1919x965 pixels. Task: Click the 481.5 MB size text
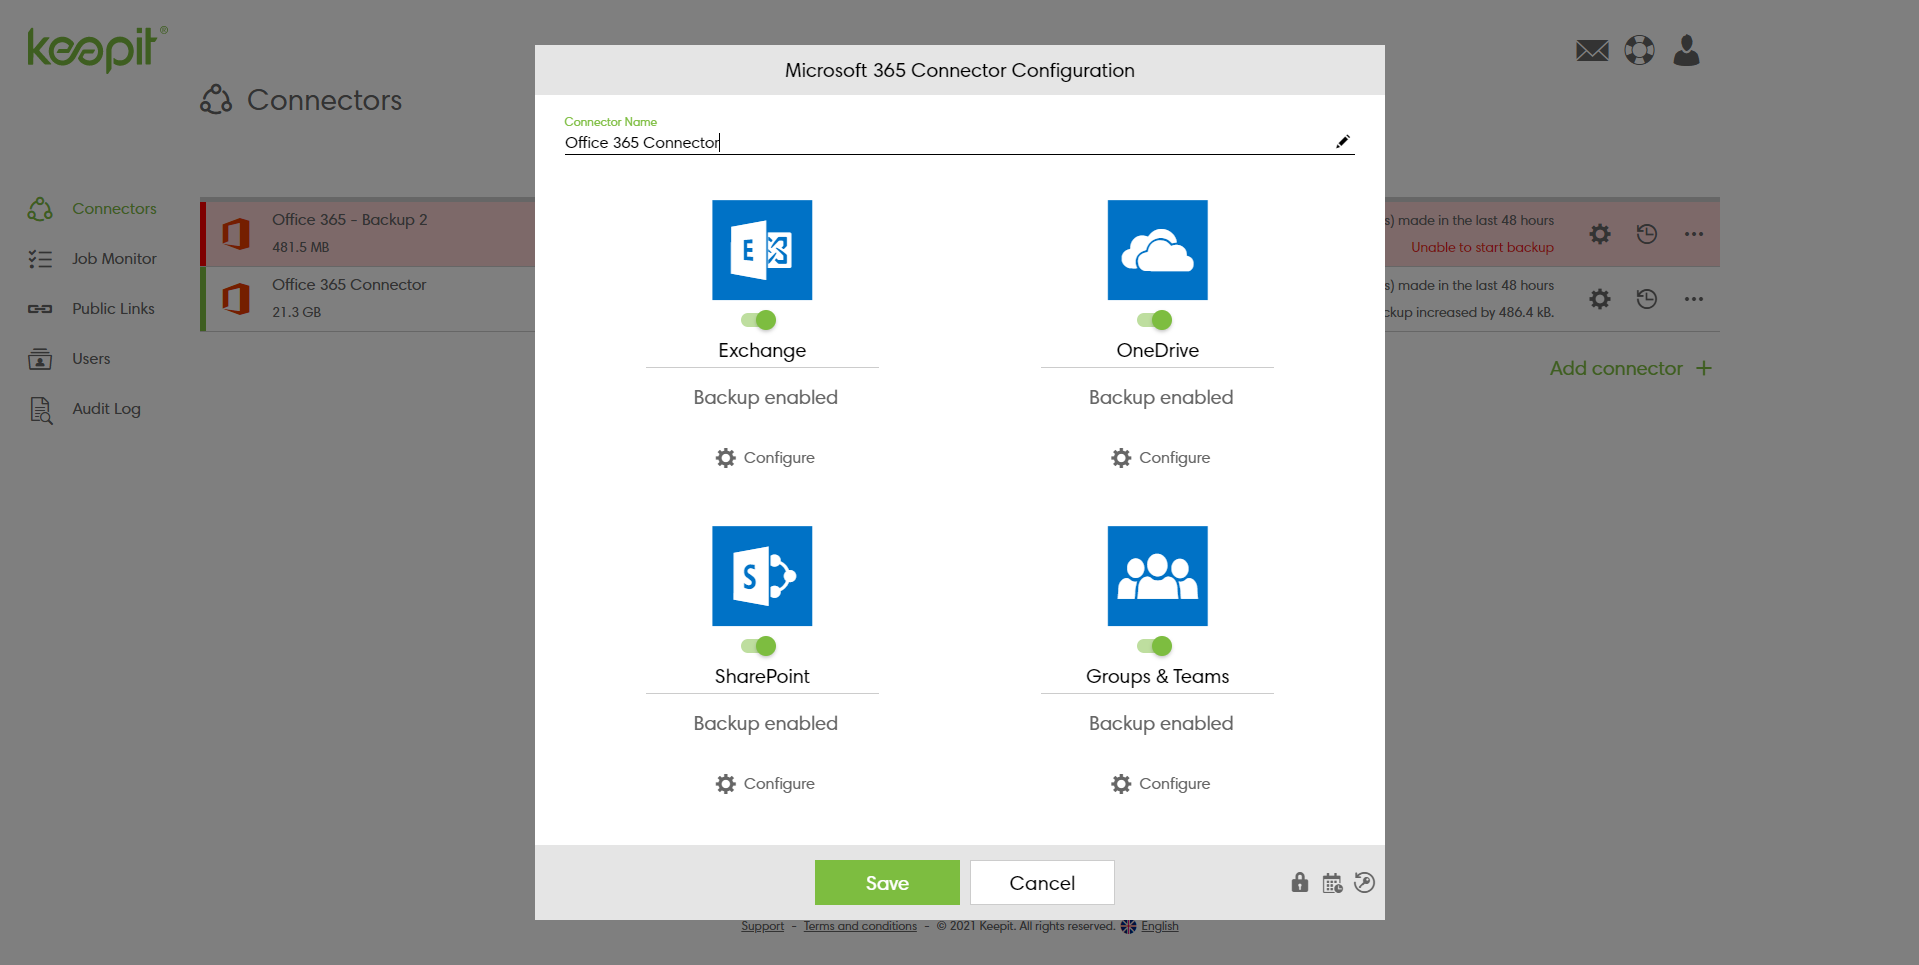300,247
